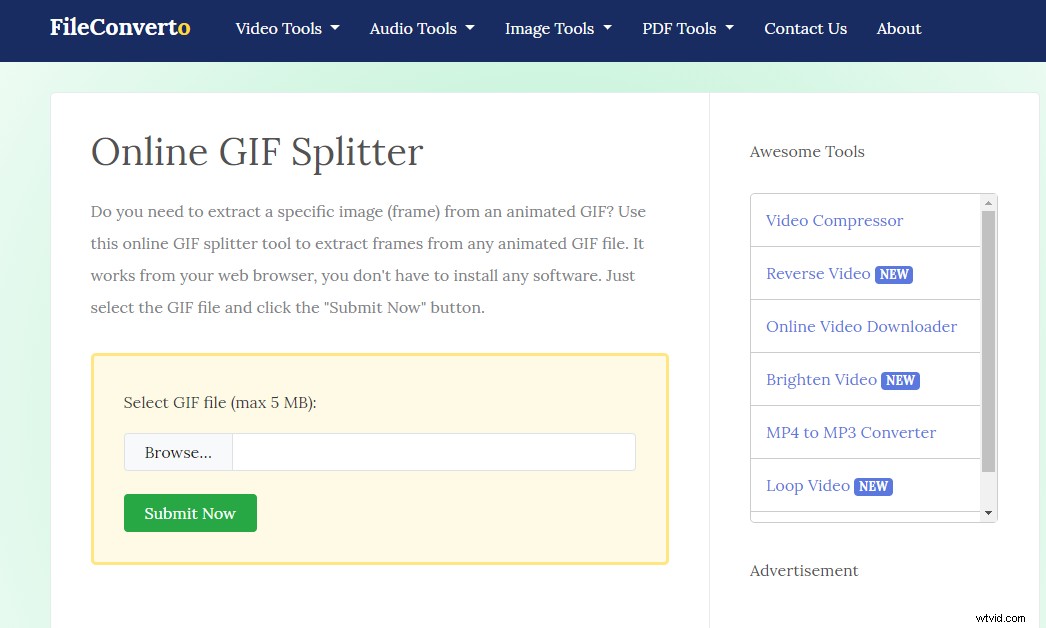Open the Brighten Video tool
The image size is (1046, 628).
[x=821, y=379]
